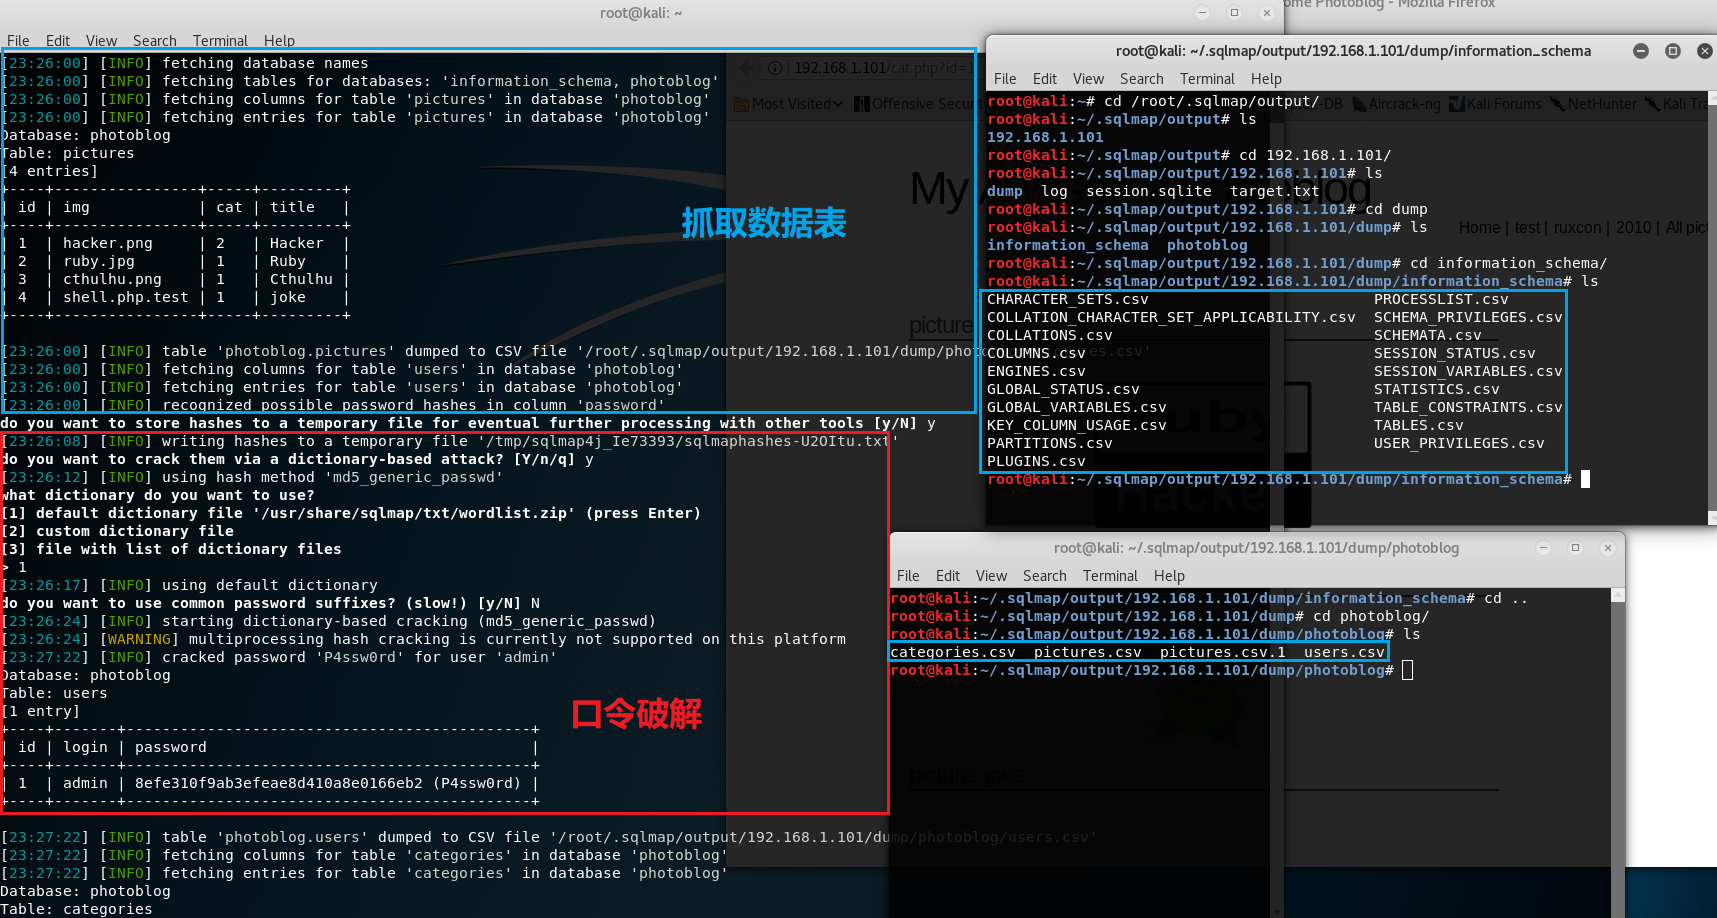Open Terminal menu in information_schema terminal window
This screenshot has width=1717, height=918.
tap(1207, 79)
